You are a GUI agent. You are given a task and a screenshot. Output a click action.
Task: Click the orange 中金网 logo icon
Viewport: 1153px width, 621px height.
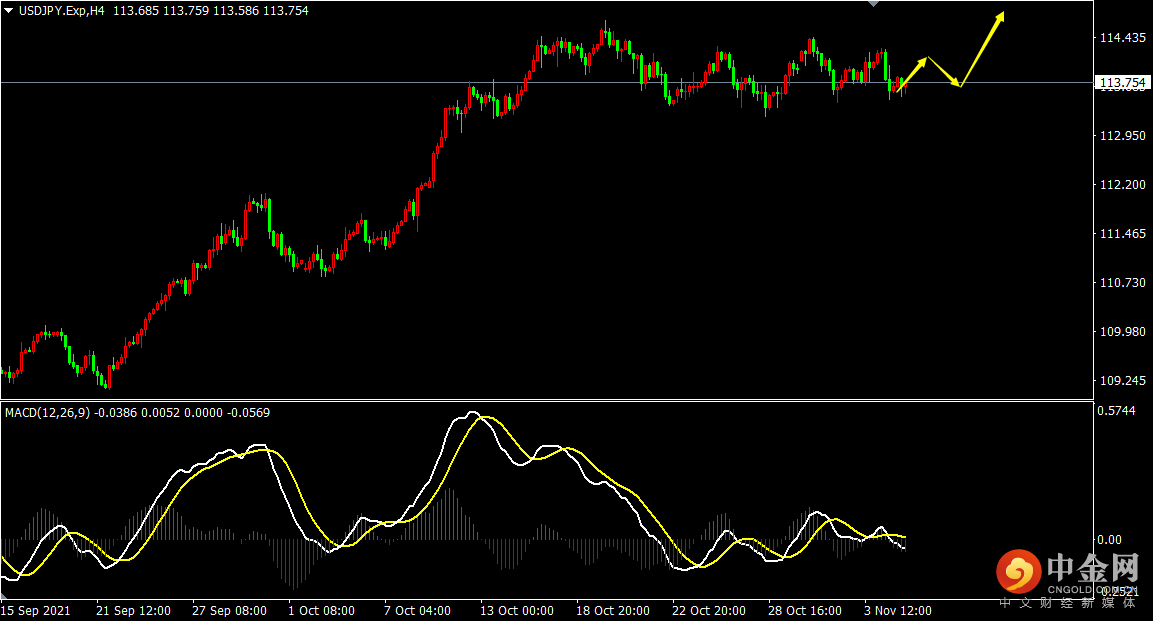1018,573
